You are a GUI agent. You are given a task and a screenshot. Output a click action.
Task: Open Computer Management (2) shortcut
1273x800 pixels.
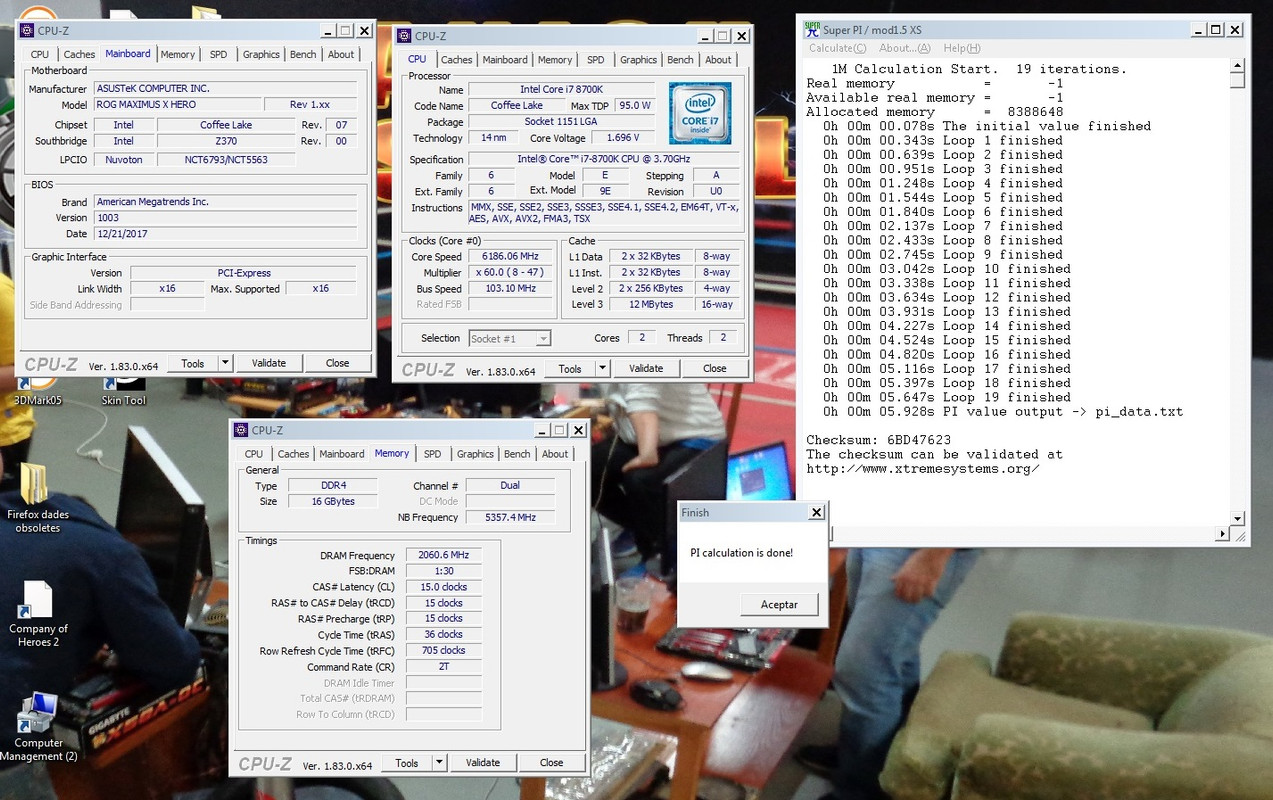pyautogui.click(x=37, y=727)
